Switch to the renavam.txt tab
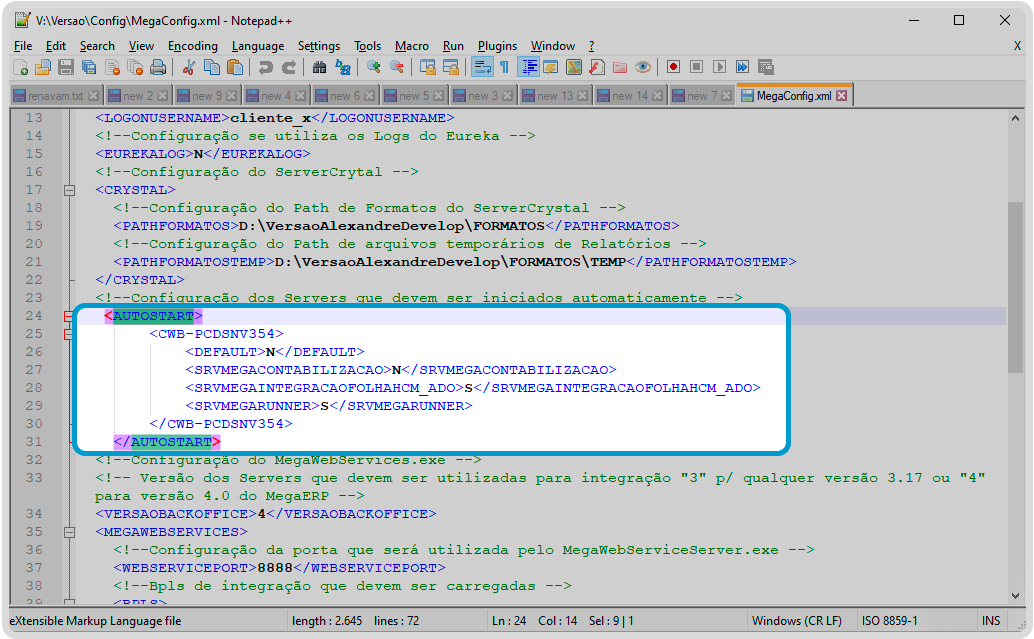Screen dimensions: 1034x639 click(55, 96)
